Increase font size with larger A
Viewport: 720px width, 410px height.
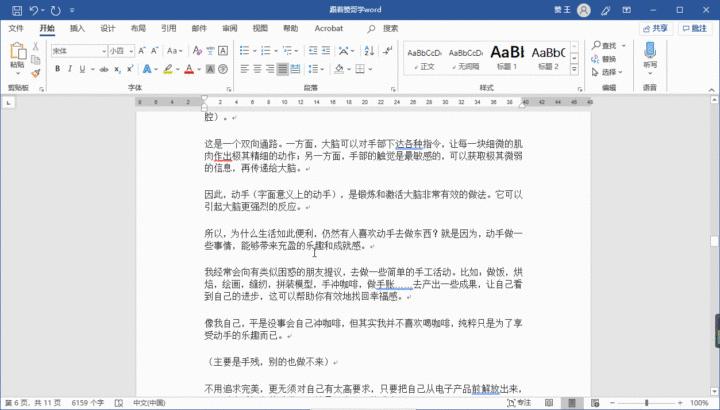(142, 51)
